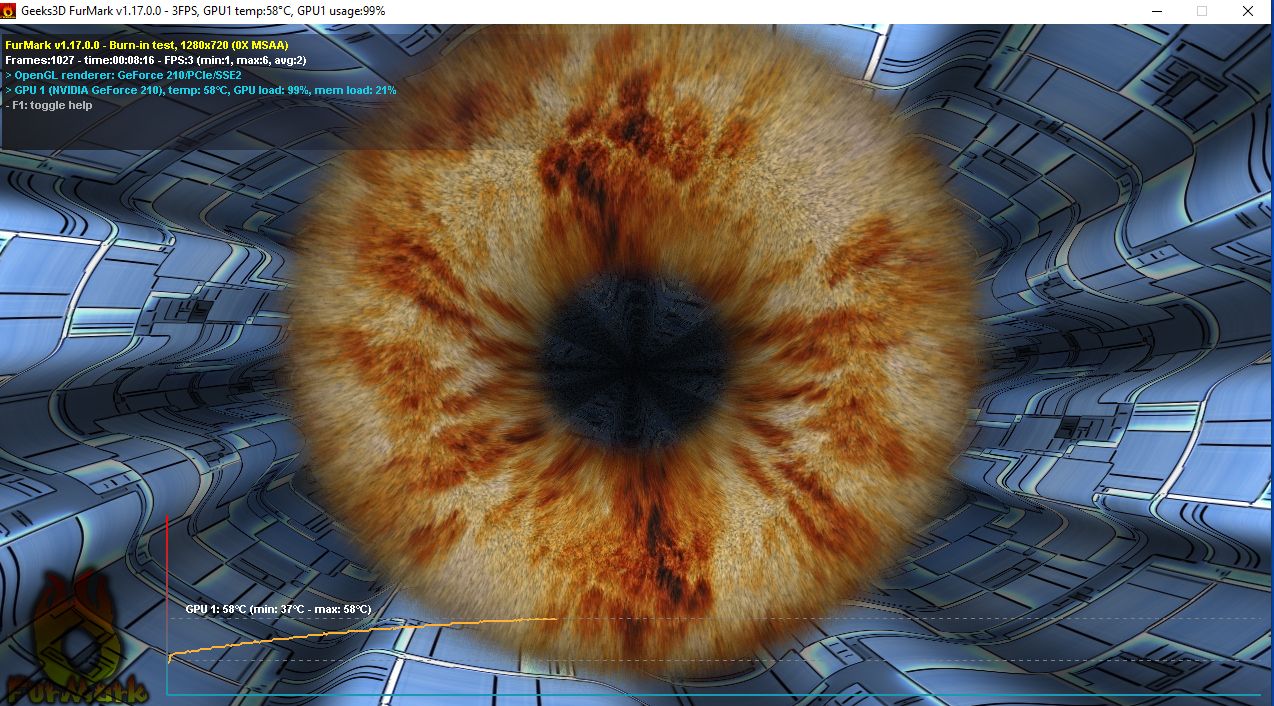
Task: Click the title text 'Geeks3D FurMark v1.17.0.0'
Action: coord(92,11)
